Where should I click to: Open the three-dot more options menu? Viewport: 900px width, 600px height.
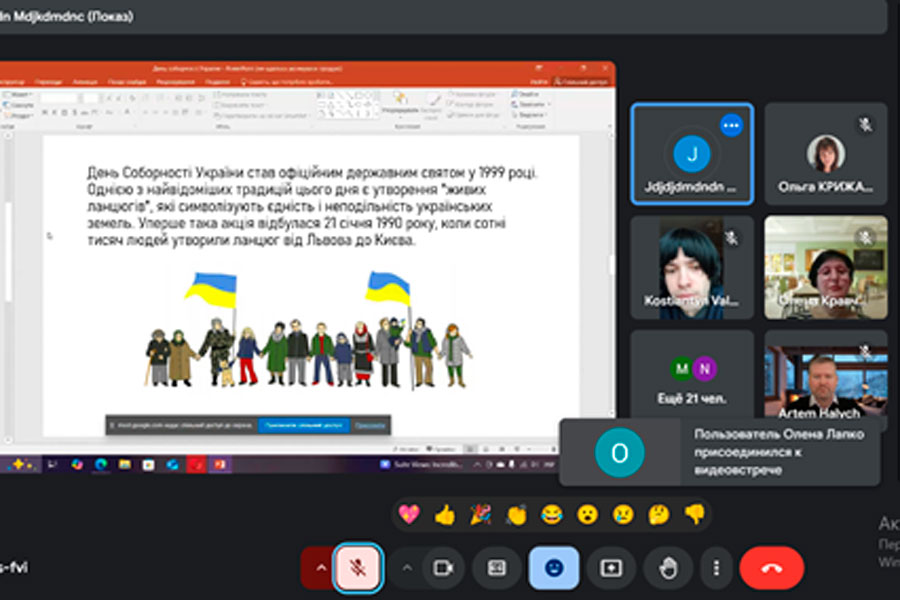[716, 568]
